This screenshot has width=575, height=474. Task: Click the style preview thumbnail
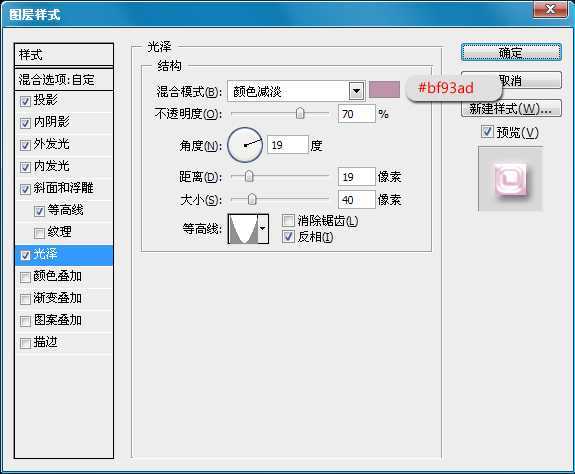pyautogui.click(x=510, y=179)
